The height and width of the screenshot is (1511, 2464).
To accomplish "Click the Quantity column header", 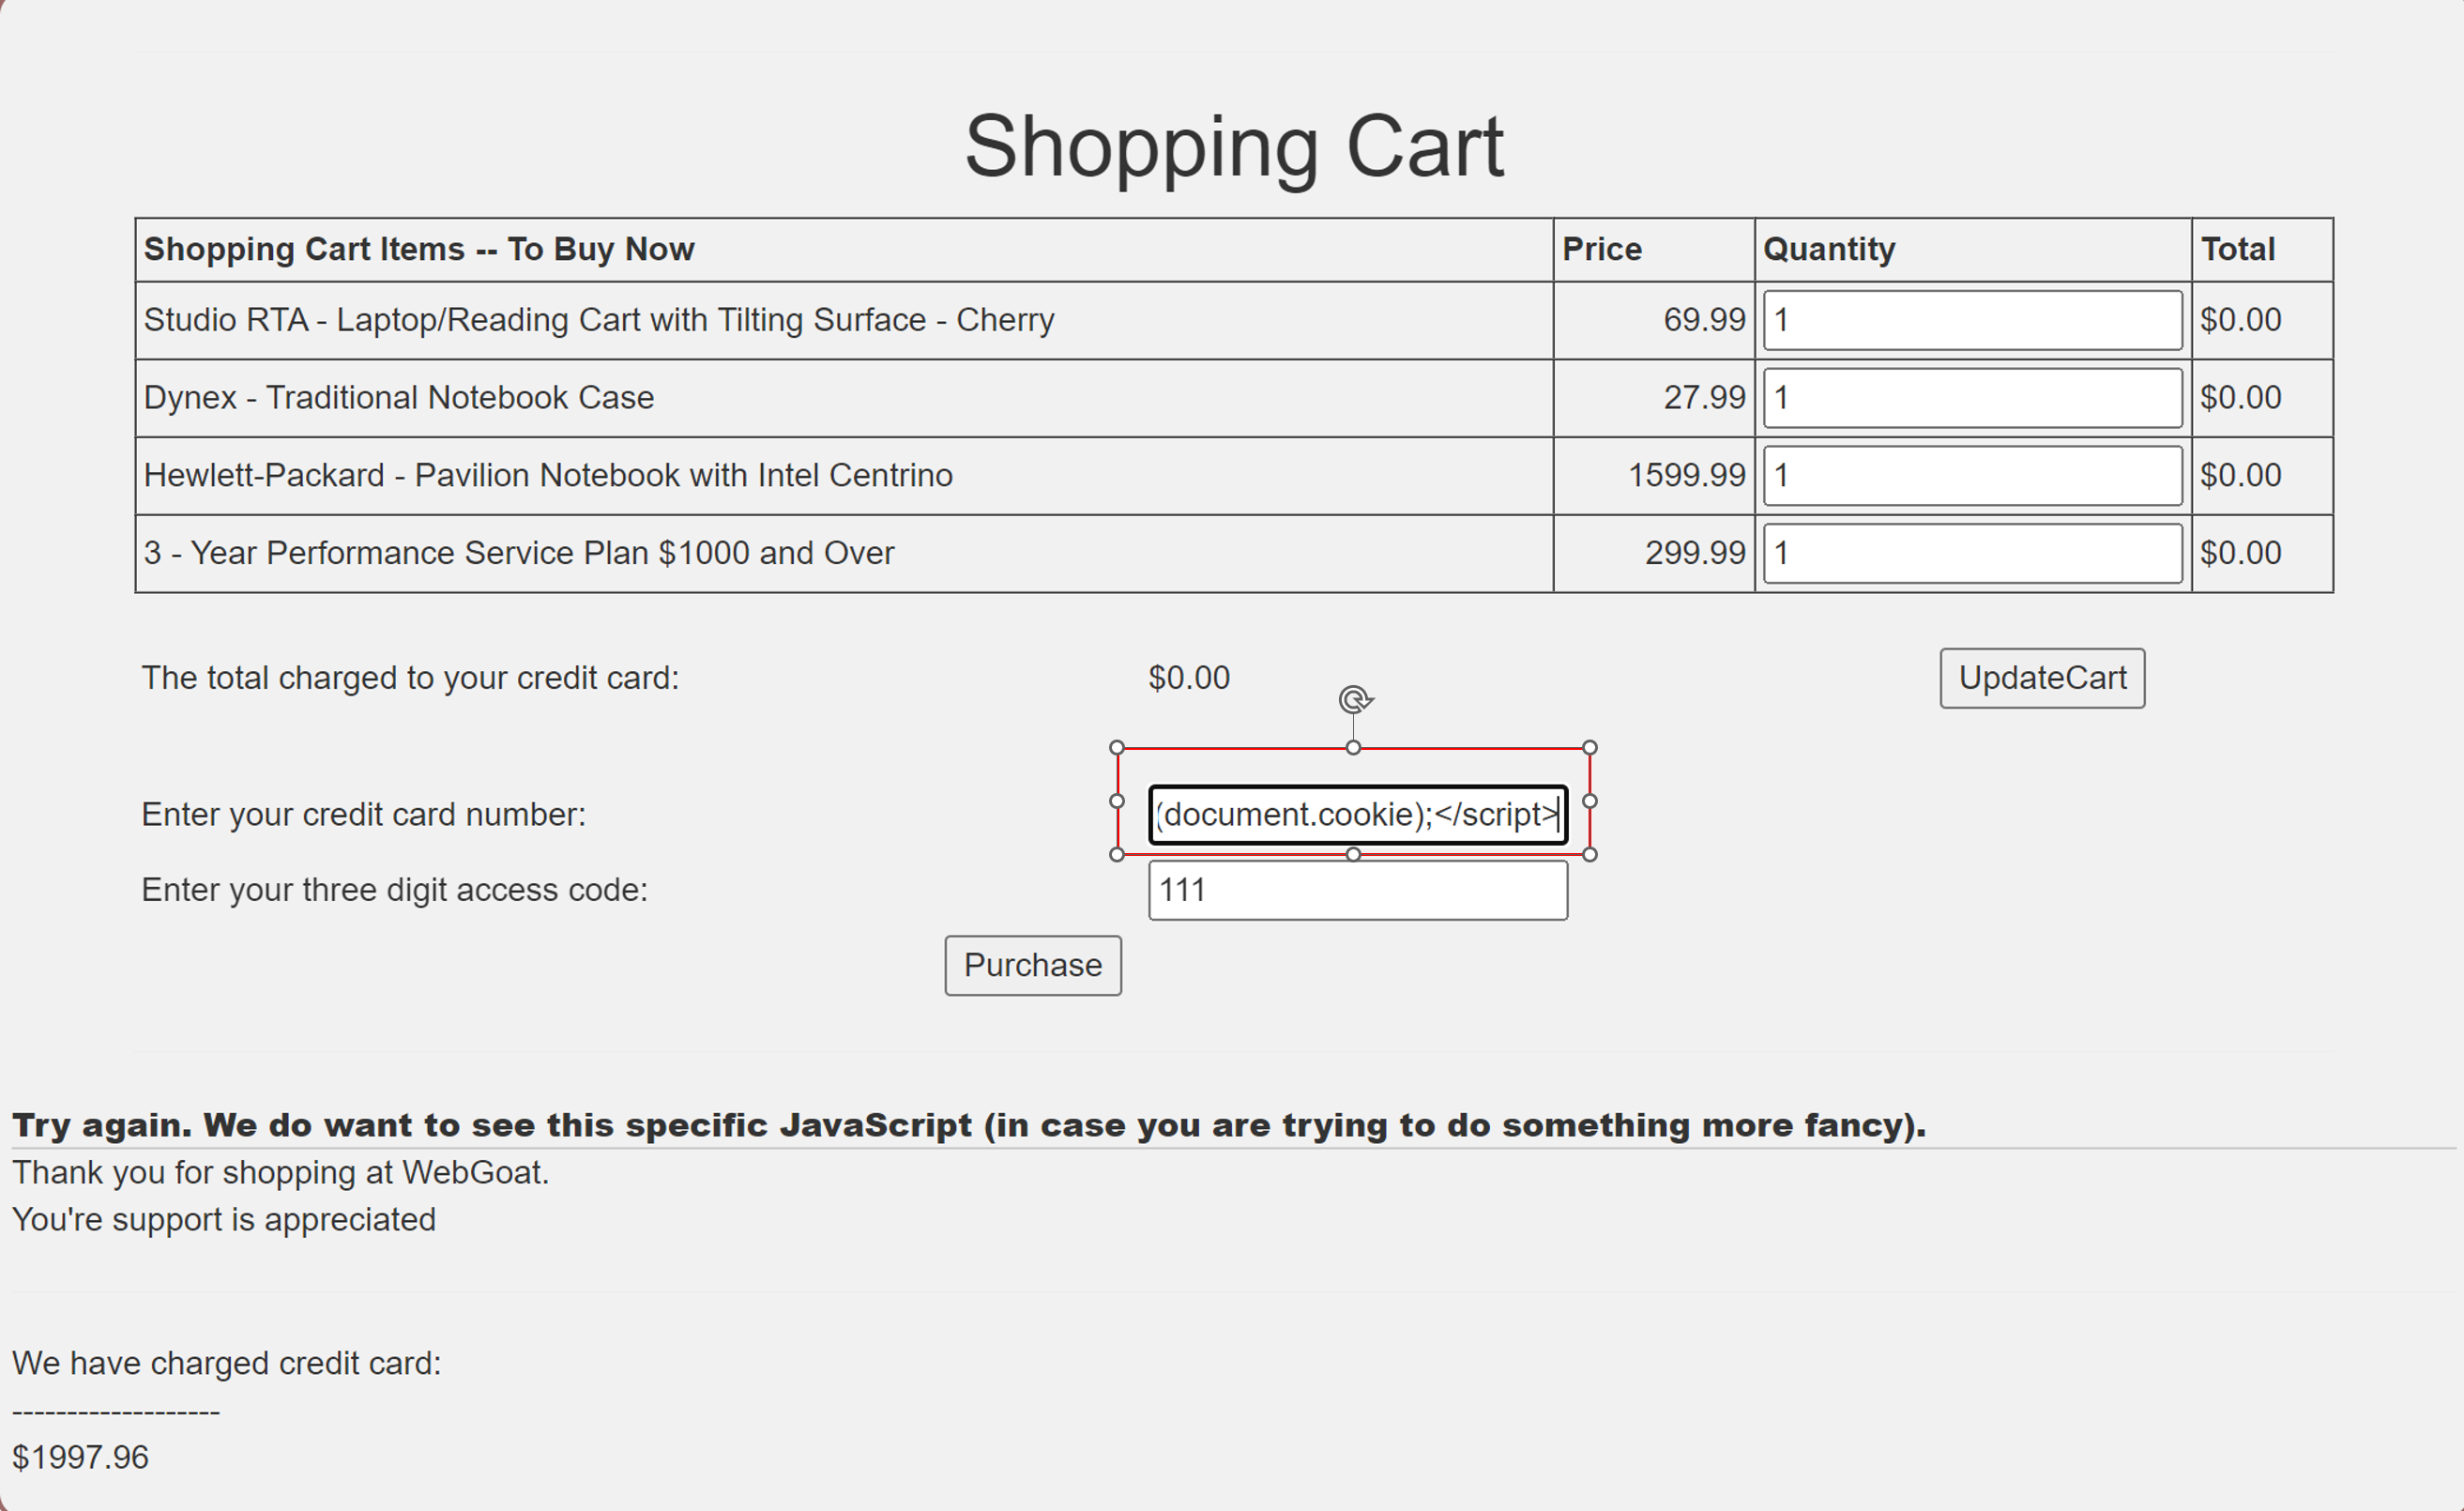I will 1828,249.
